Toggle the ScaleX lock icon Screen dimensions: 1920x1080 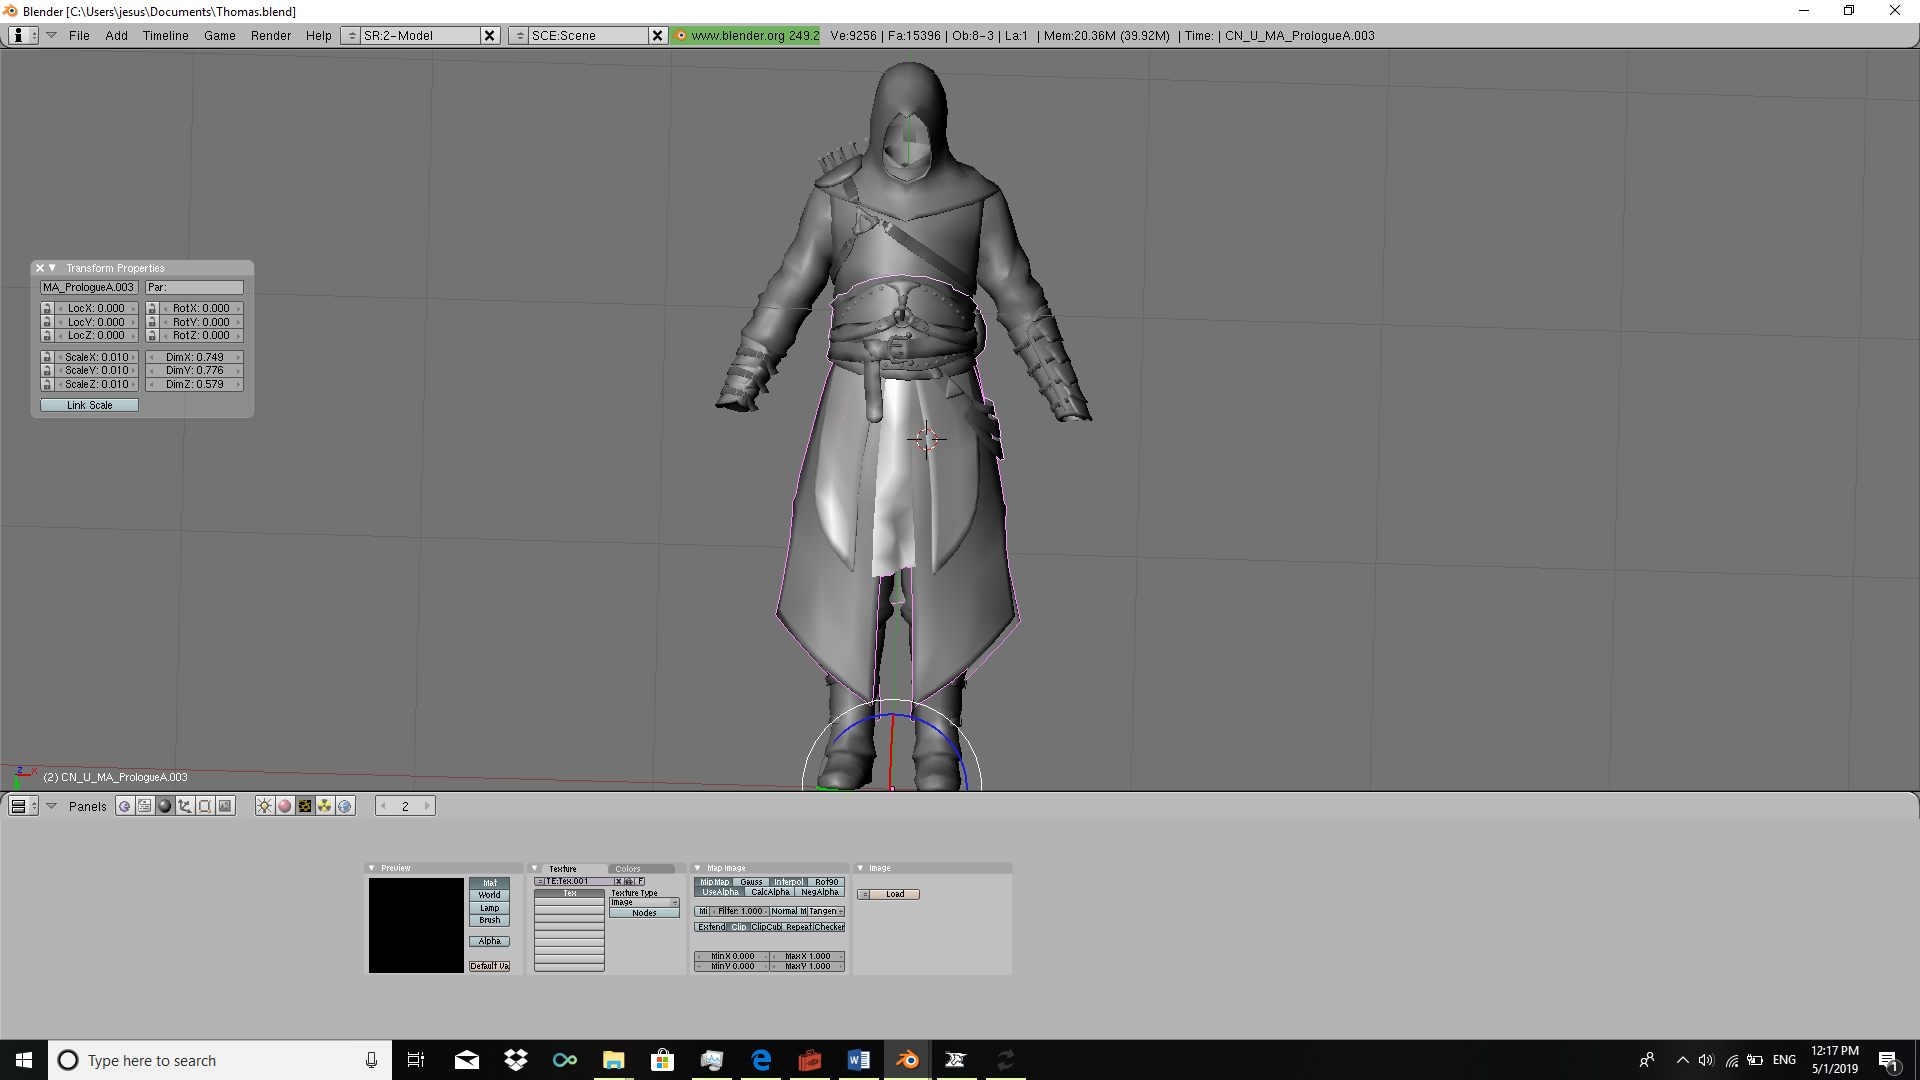point(47,357)
